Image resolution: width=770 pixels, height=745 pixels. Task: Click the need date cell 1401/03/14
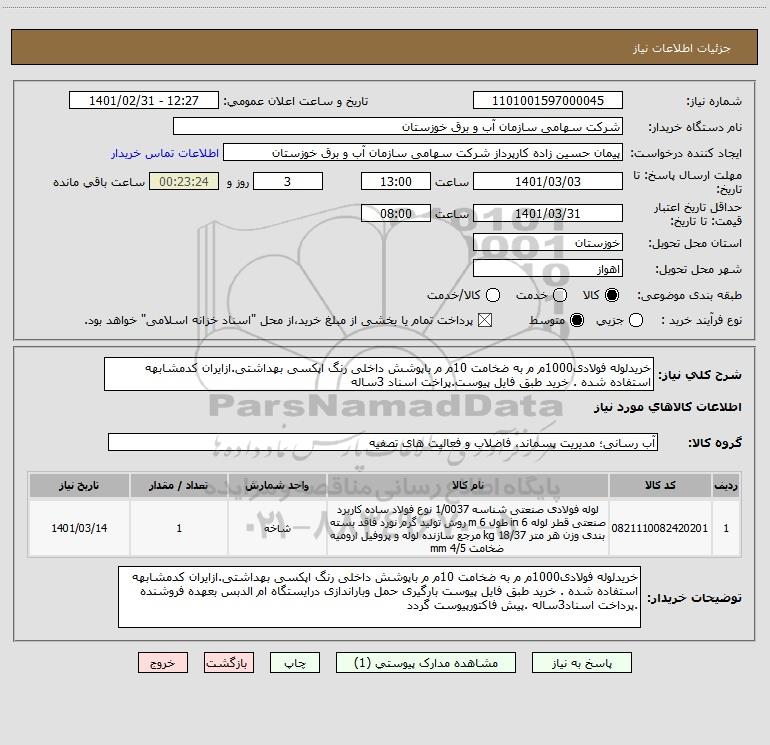point(79,528)
